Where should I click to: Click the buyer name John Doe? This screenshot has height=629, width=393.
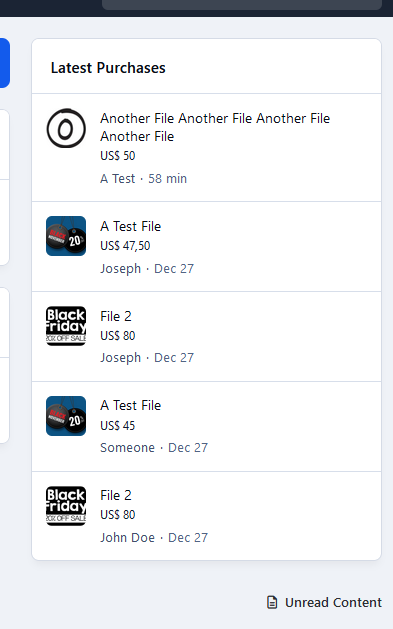coord(127,537)
